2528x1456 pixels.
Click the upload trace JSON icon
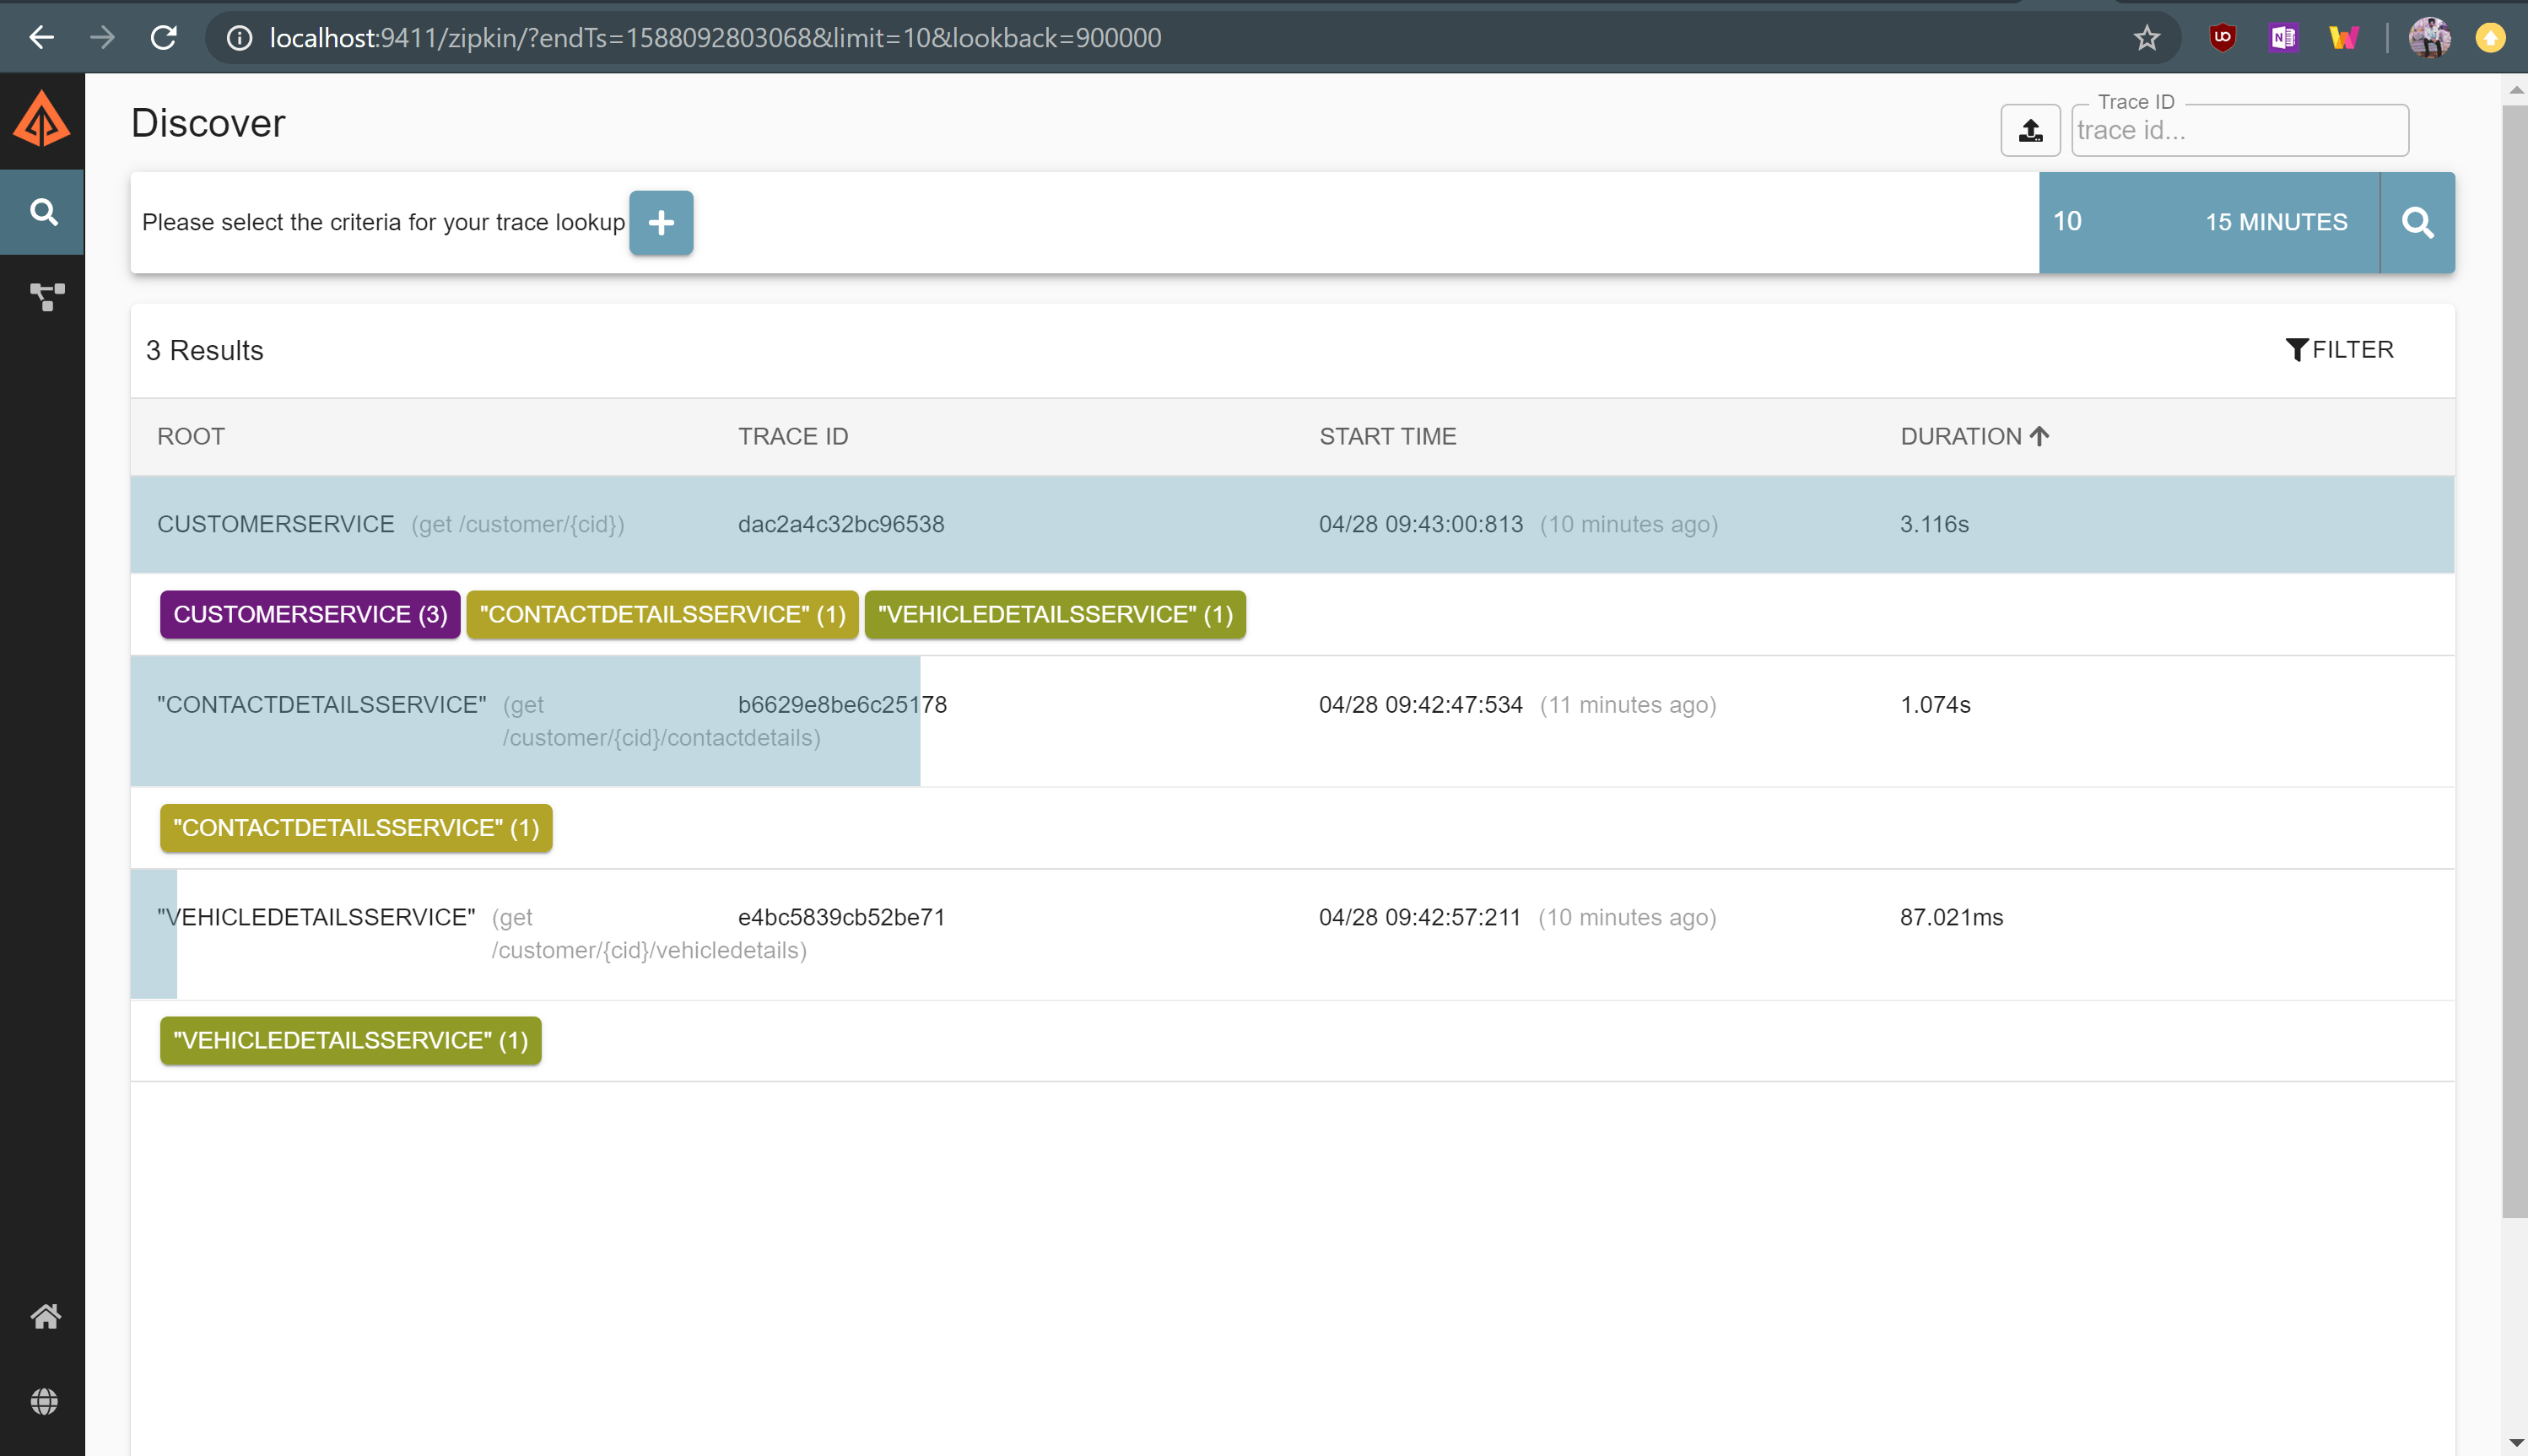2030,130
